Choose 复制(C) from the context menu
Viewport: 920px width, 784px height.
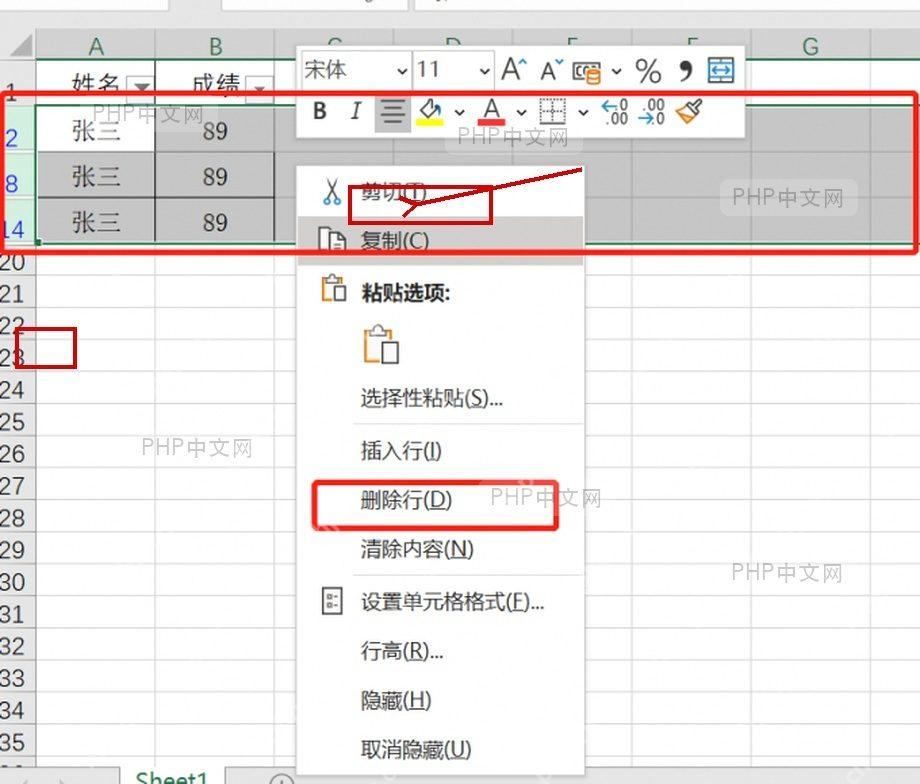(x=441, y=241)
